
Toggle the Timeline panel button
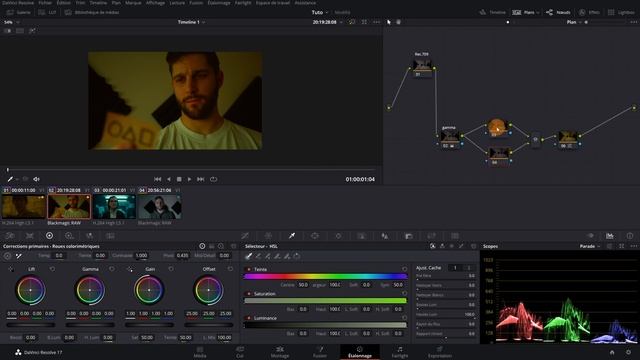coord(493,12)
